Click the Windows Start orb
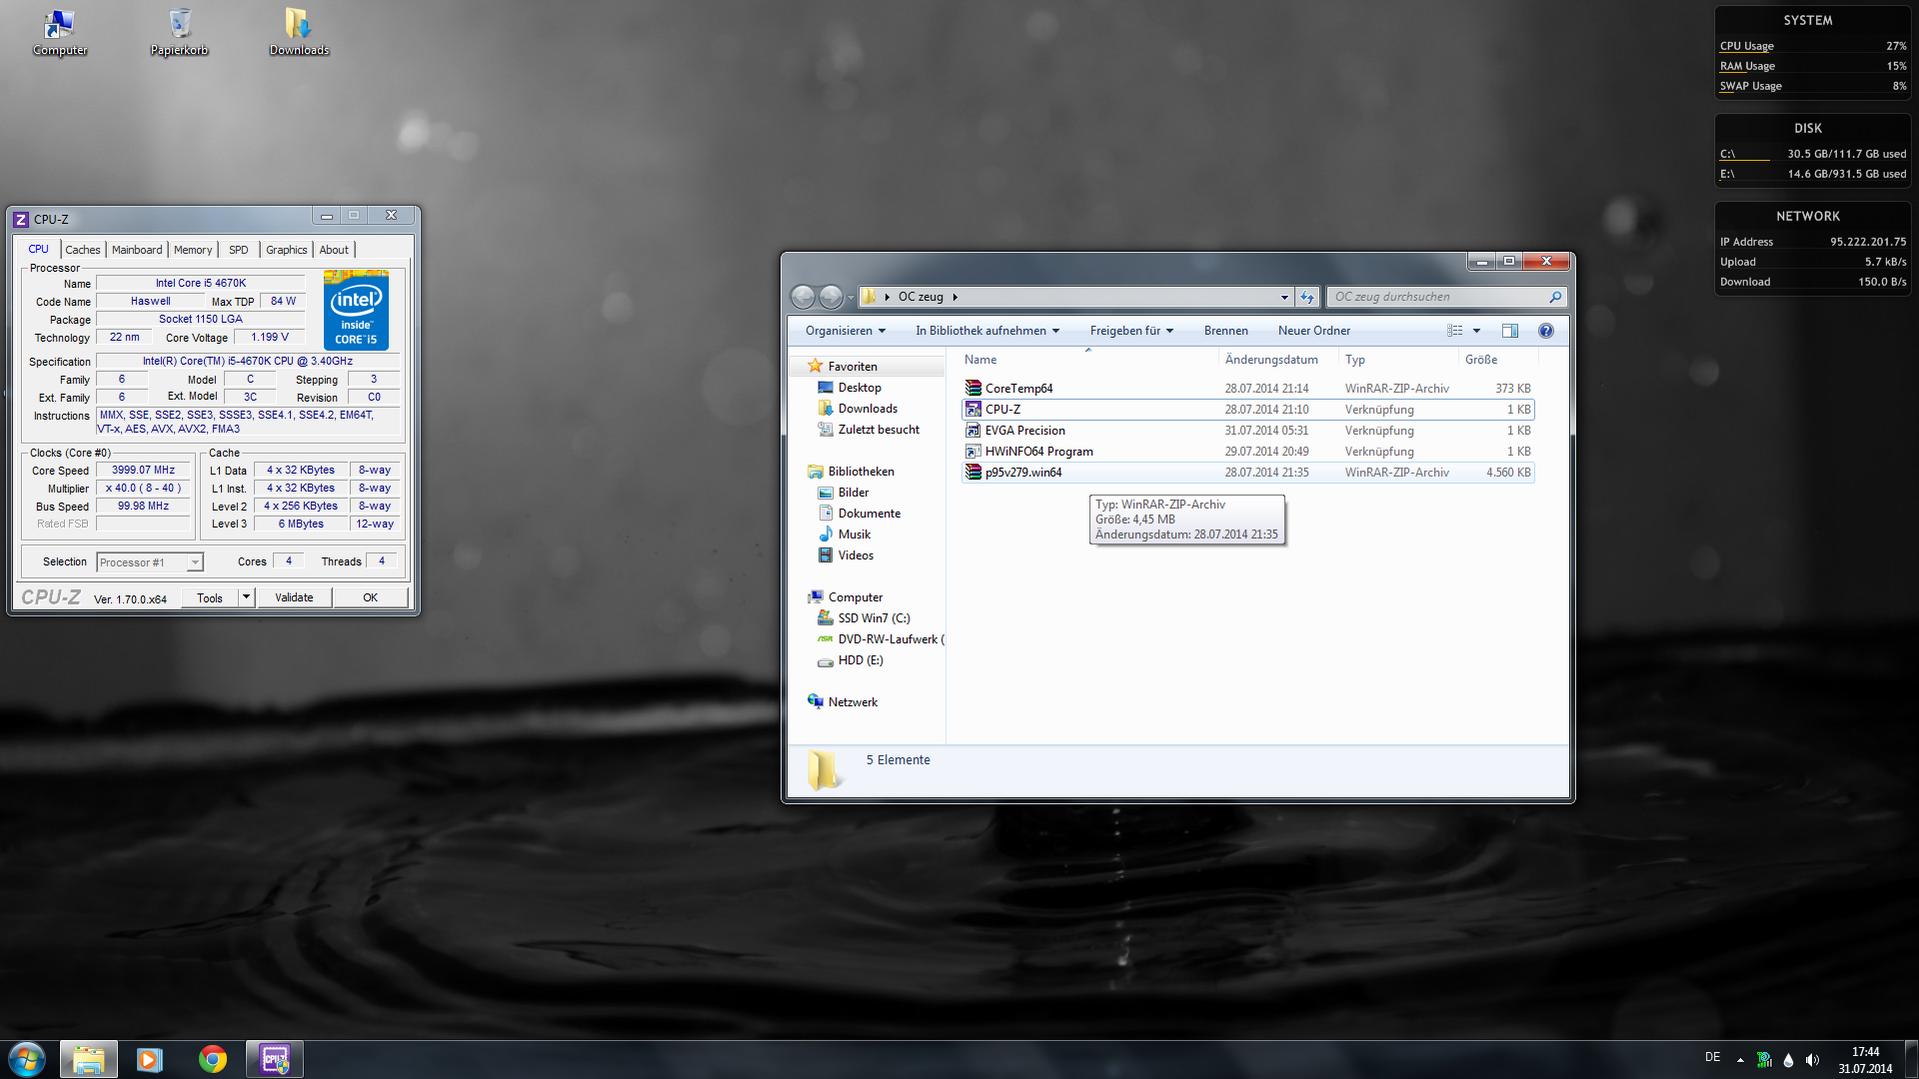Viewport: 1919px width, 1079px height. coord(27,1059)
